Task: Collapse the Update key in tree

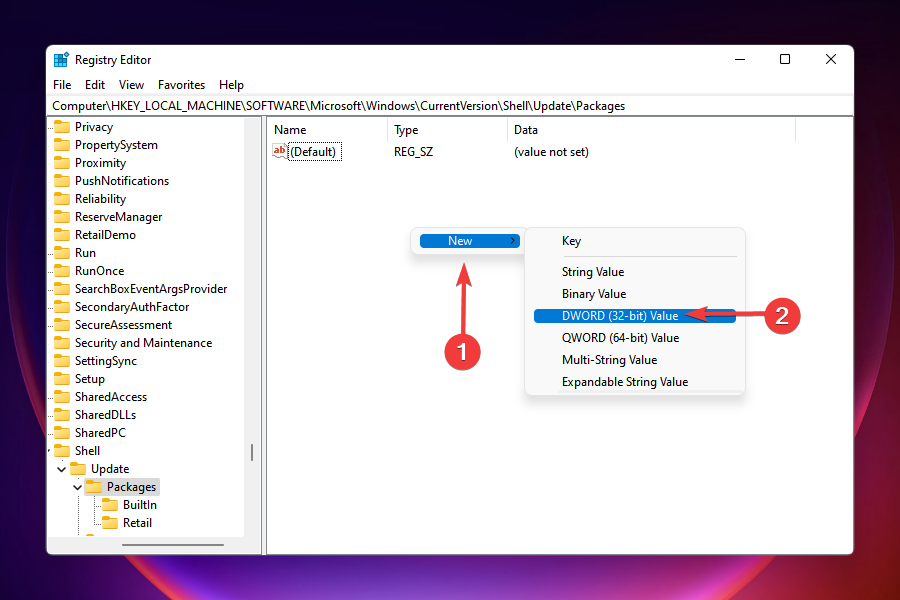Action: (x=62, y=469)
